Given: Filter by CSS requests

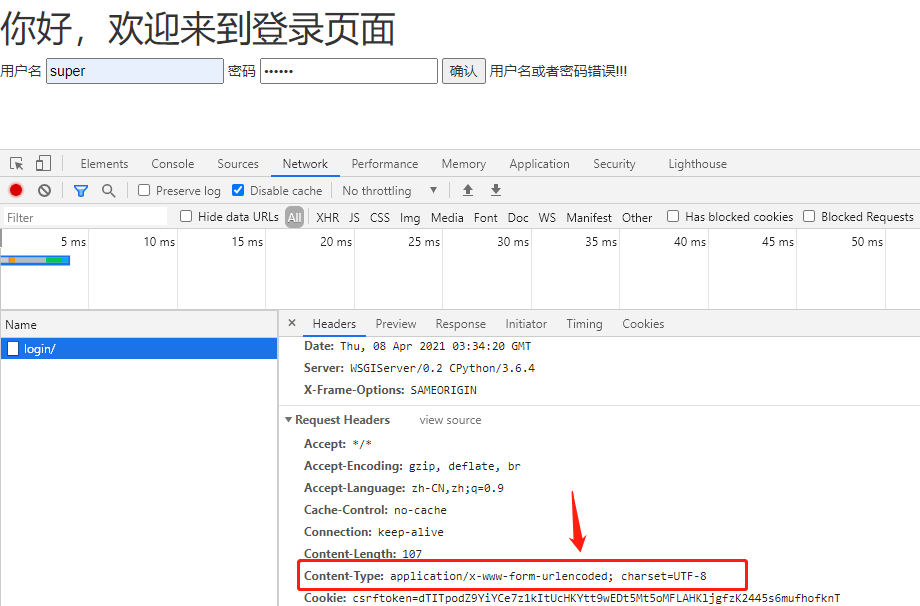Looking at the screenshot, I should (x=380, y=218).
